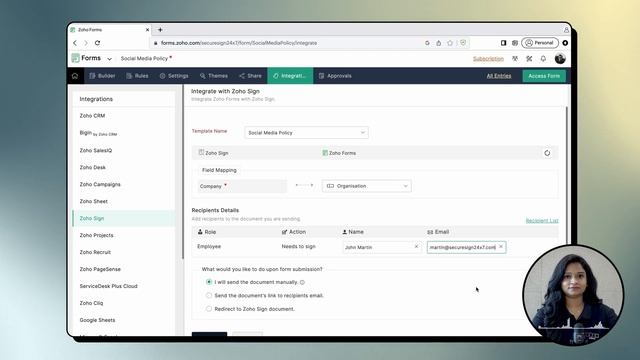Show info for manual send option

point(302,282)
